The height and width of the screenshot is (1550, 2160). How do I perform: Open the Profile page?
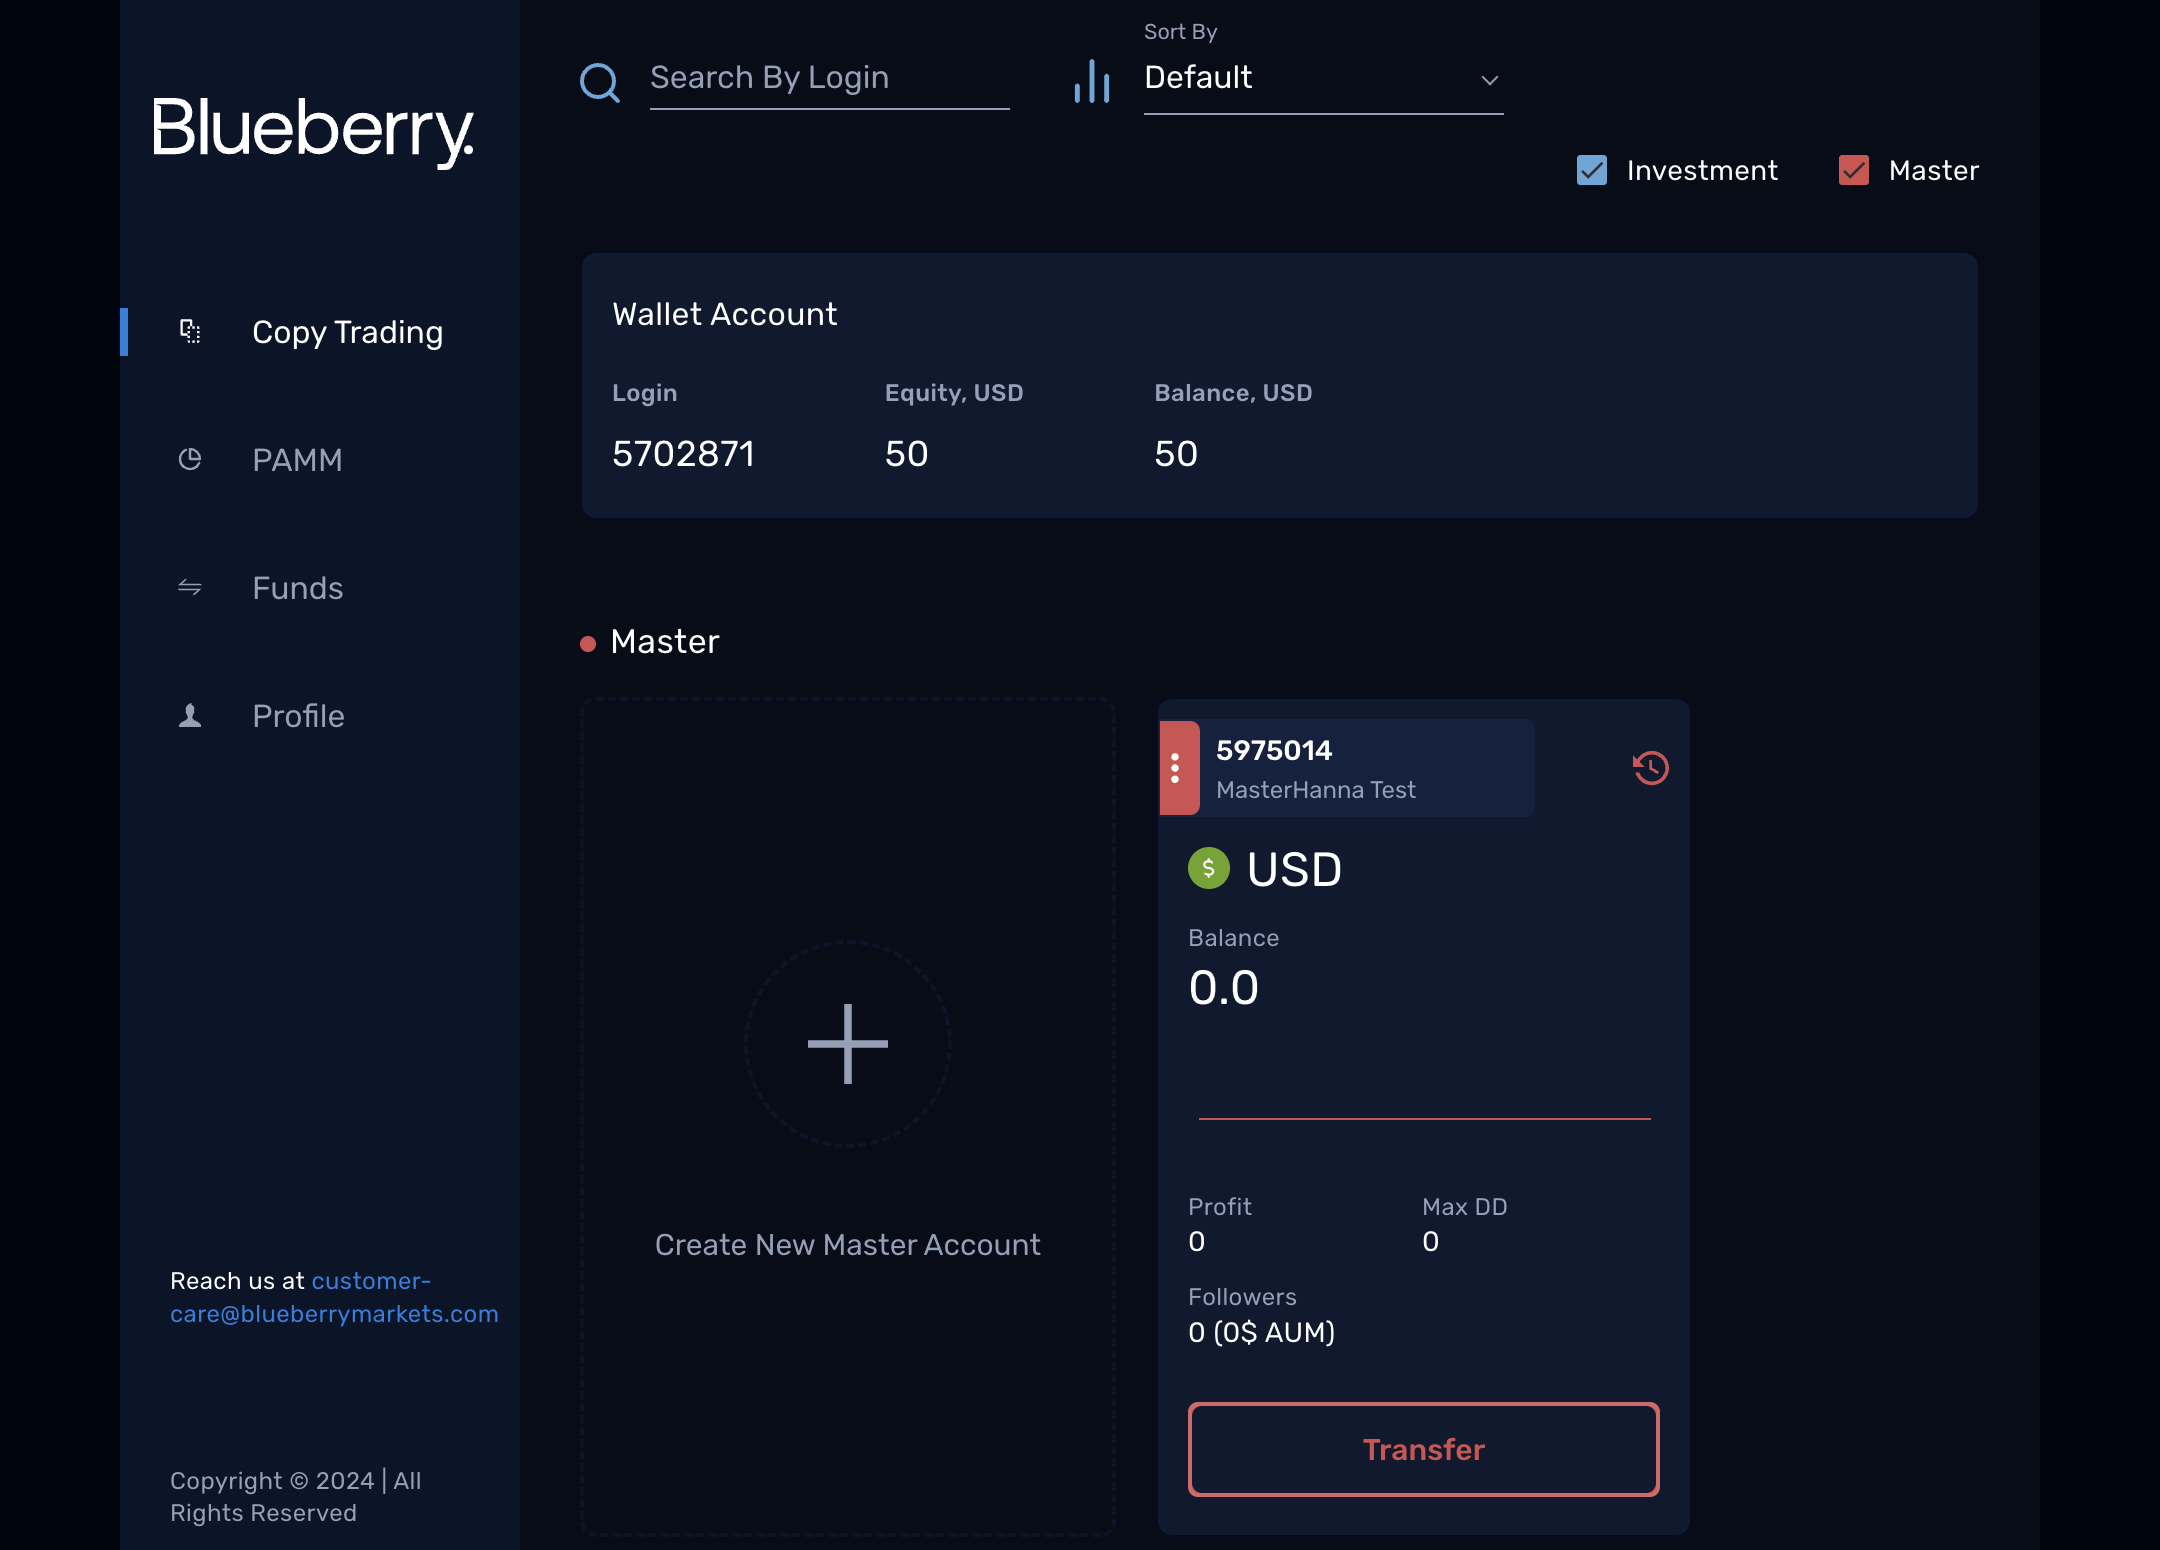(x=298, y=716)
